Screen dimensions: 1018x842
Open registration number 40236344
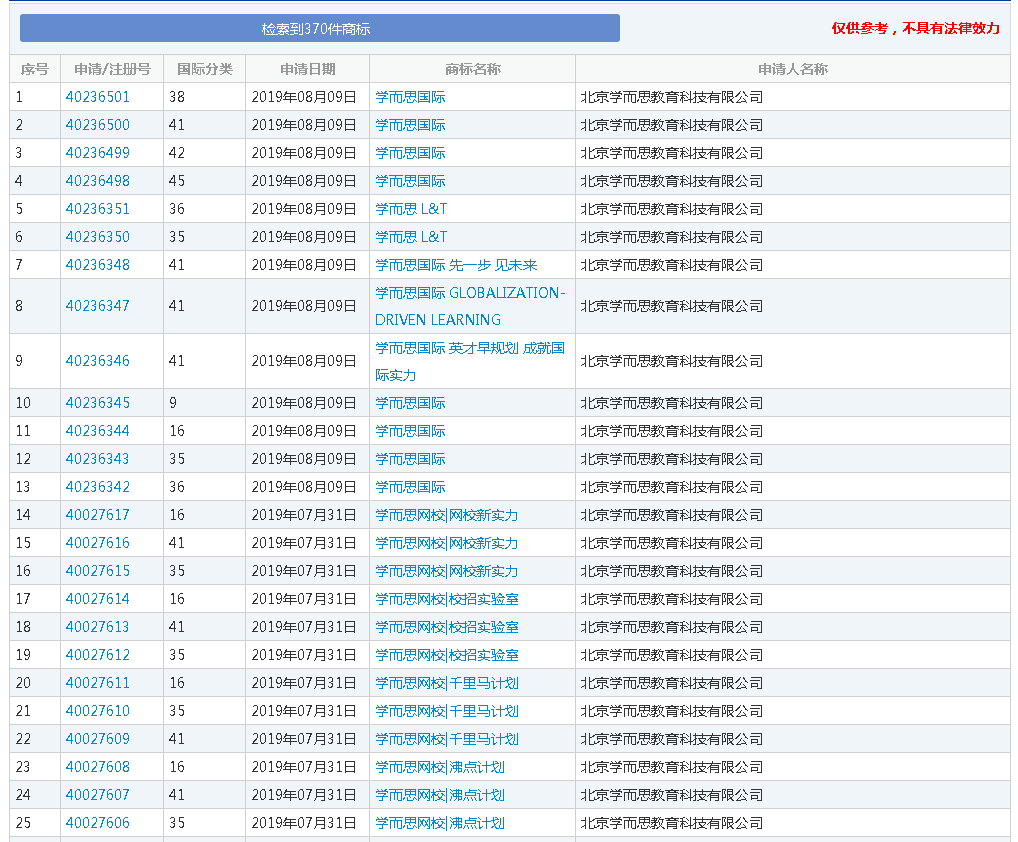[97, 430]
